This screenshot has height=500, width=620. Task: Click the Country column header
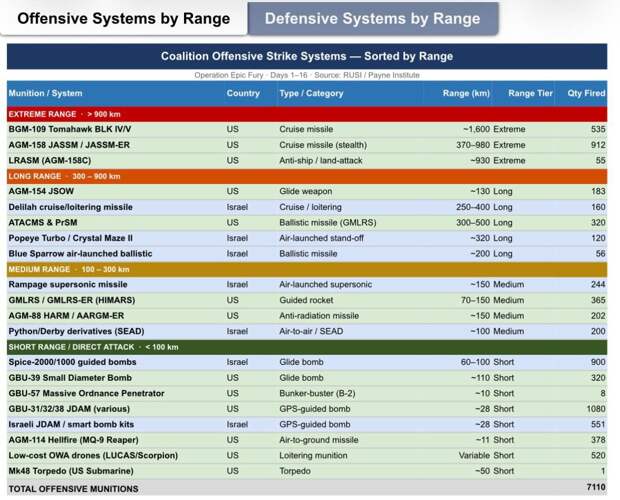[x=243, y=93]
